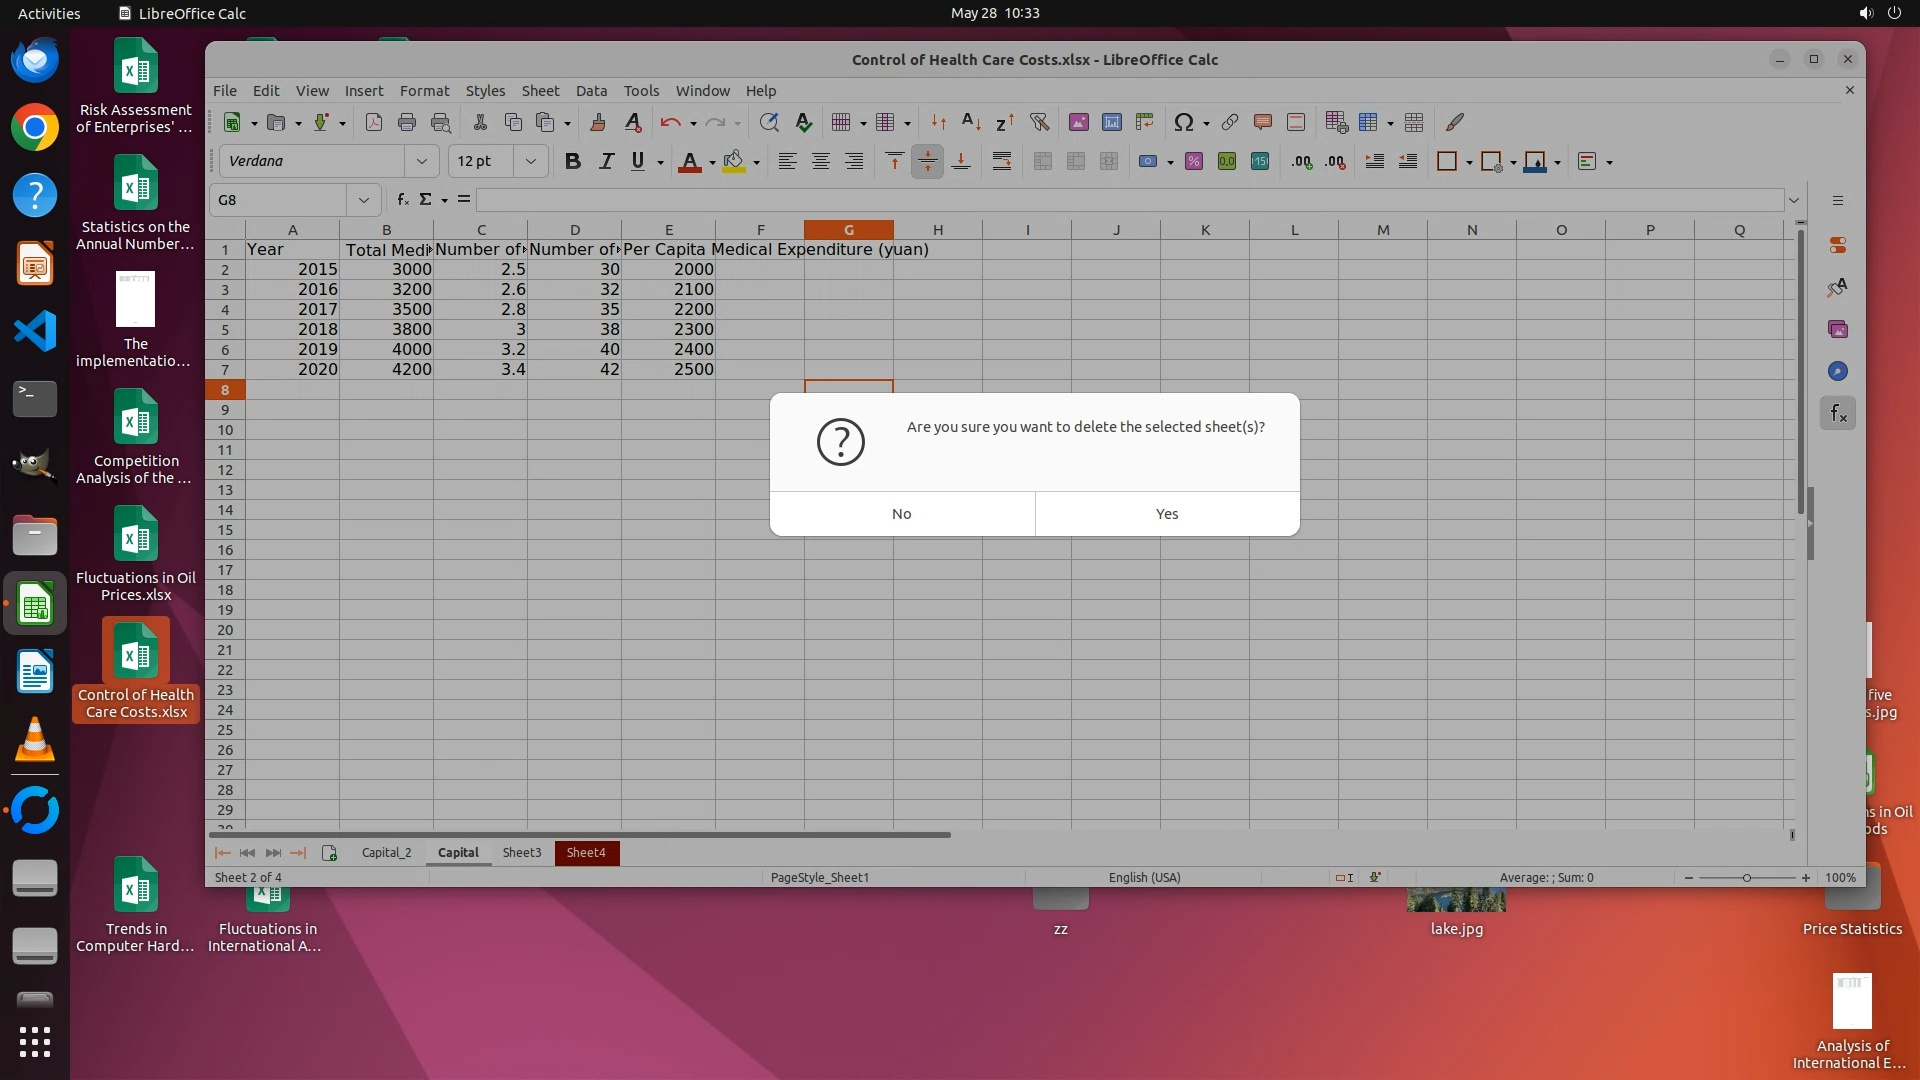Click the Print icon in toolbar
This screenshot has height=1080, width=1920.
point(406,122)
